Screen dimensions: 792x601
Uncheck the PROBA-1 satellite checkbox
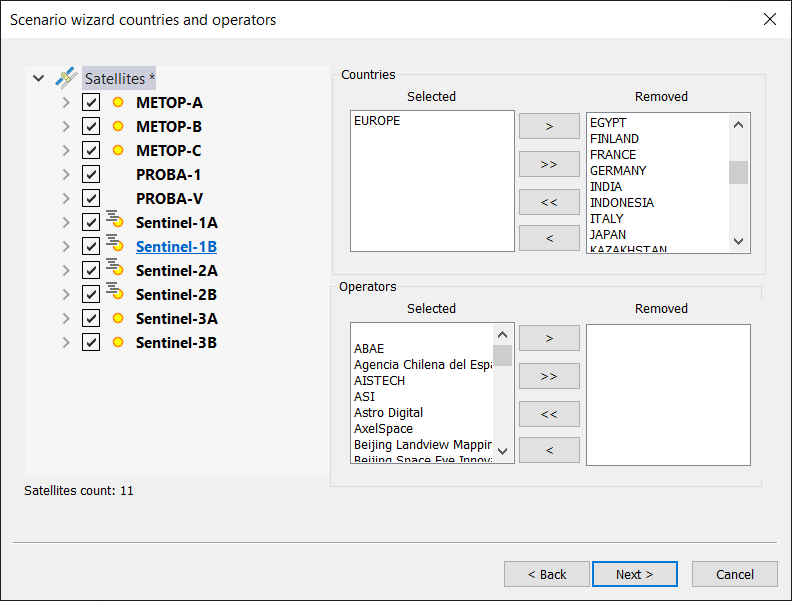(91, 174)
